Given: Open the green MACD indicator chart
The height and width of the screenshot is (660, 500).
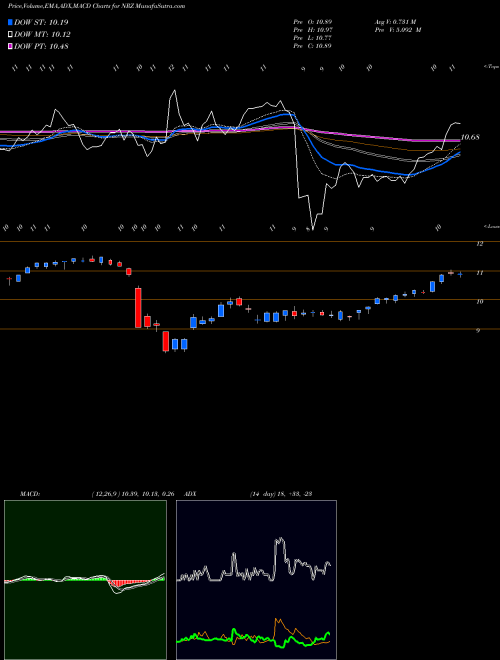Looking at the screenshot, I should (x=85, y=580).
